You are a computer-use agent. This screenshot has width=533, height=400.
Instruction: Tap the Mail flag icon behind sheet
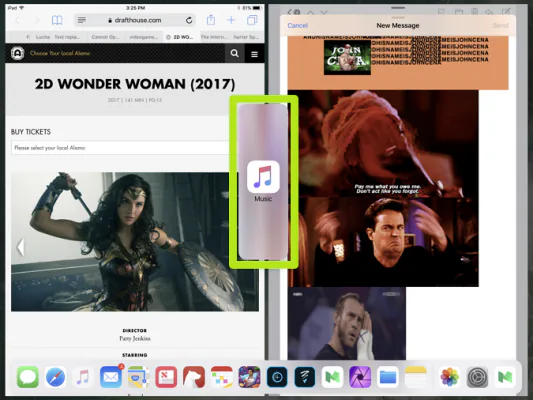[441, 12]
